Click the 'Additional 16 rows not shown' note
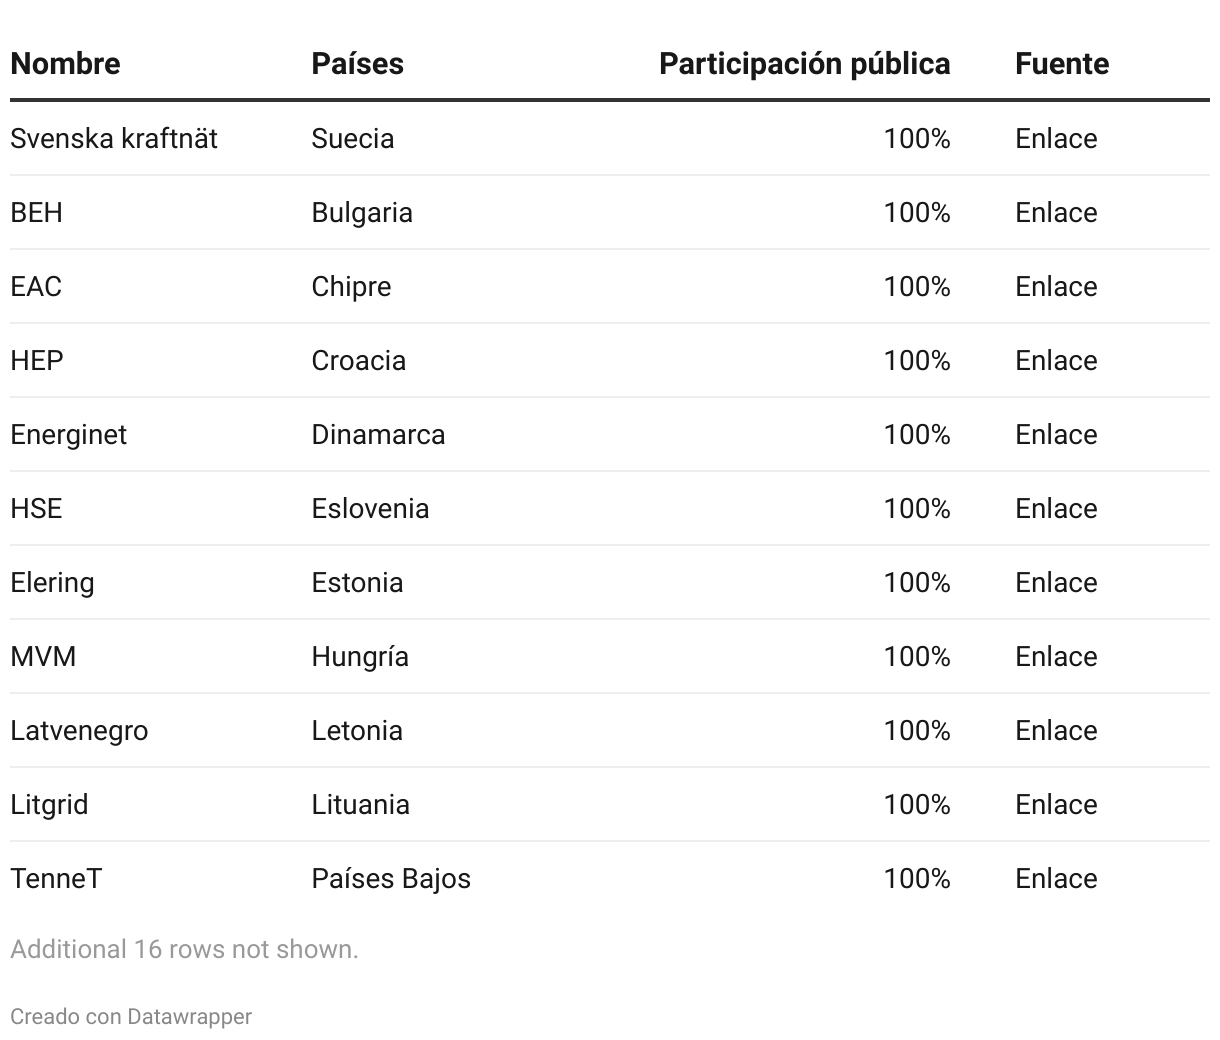The image size is (1220, 1040). 184,949
